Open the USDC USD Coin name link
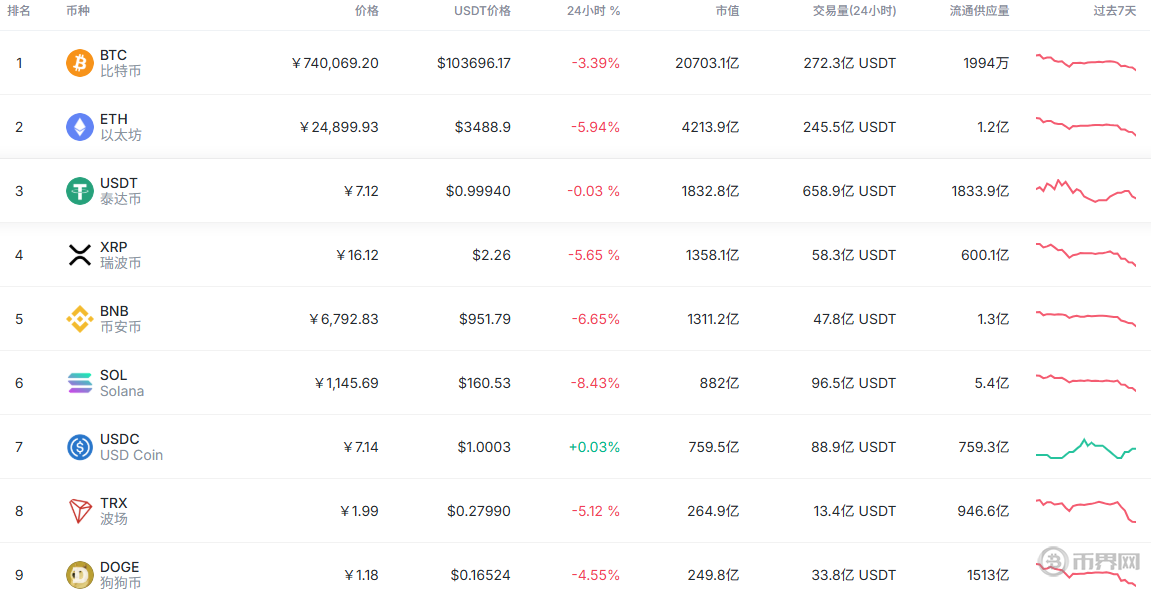1151x589 pixels. tap(130, 447)
